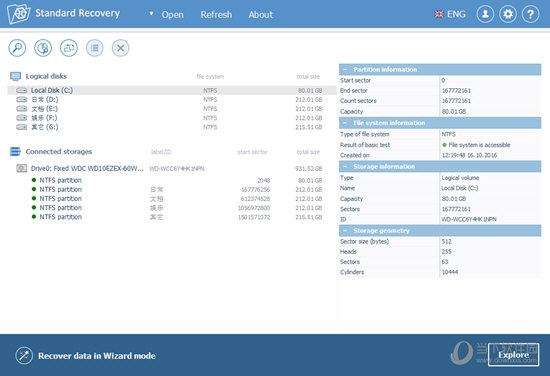This screenshot has width=550, height=376.
Task: Click the drive icon beside Local Disk (C:)
Action: (21, 90)
